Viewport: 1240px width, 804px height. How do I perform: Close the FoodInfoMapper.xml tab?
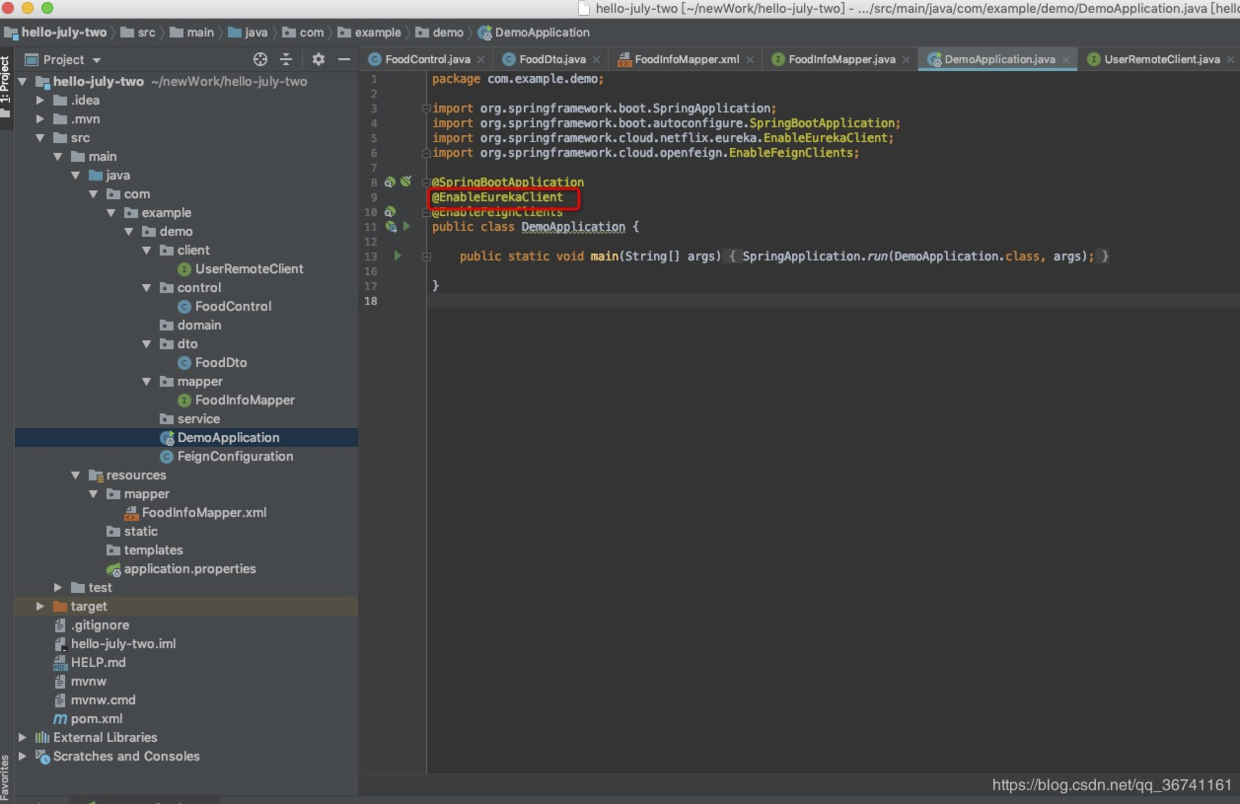click(x=750, y=60)
